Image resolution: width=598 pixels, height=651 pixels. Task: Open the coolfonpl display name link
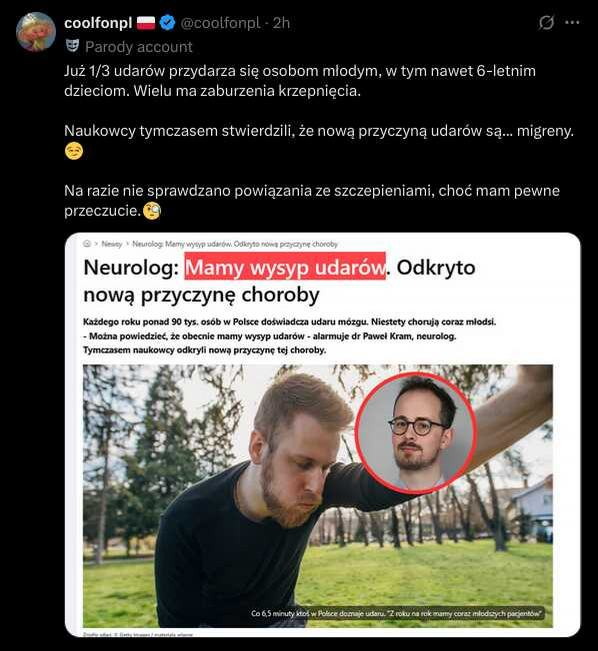coord(98,23)
